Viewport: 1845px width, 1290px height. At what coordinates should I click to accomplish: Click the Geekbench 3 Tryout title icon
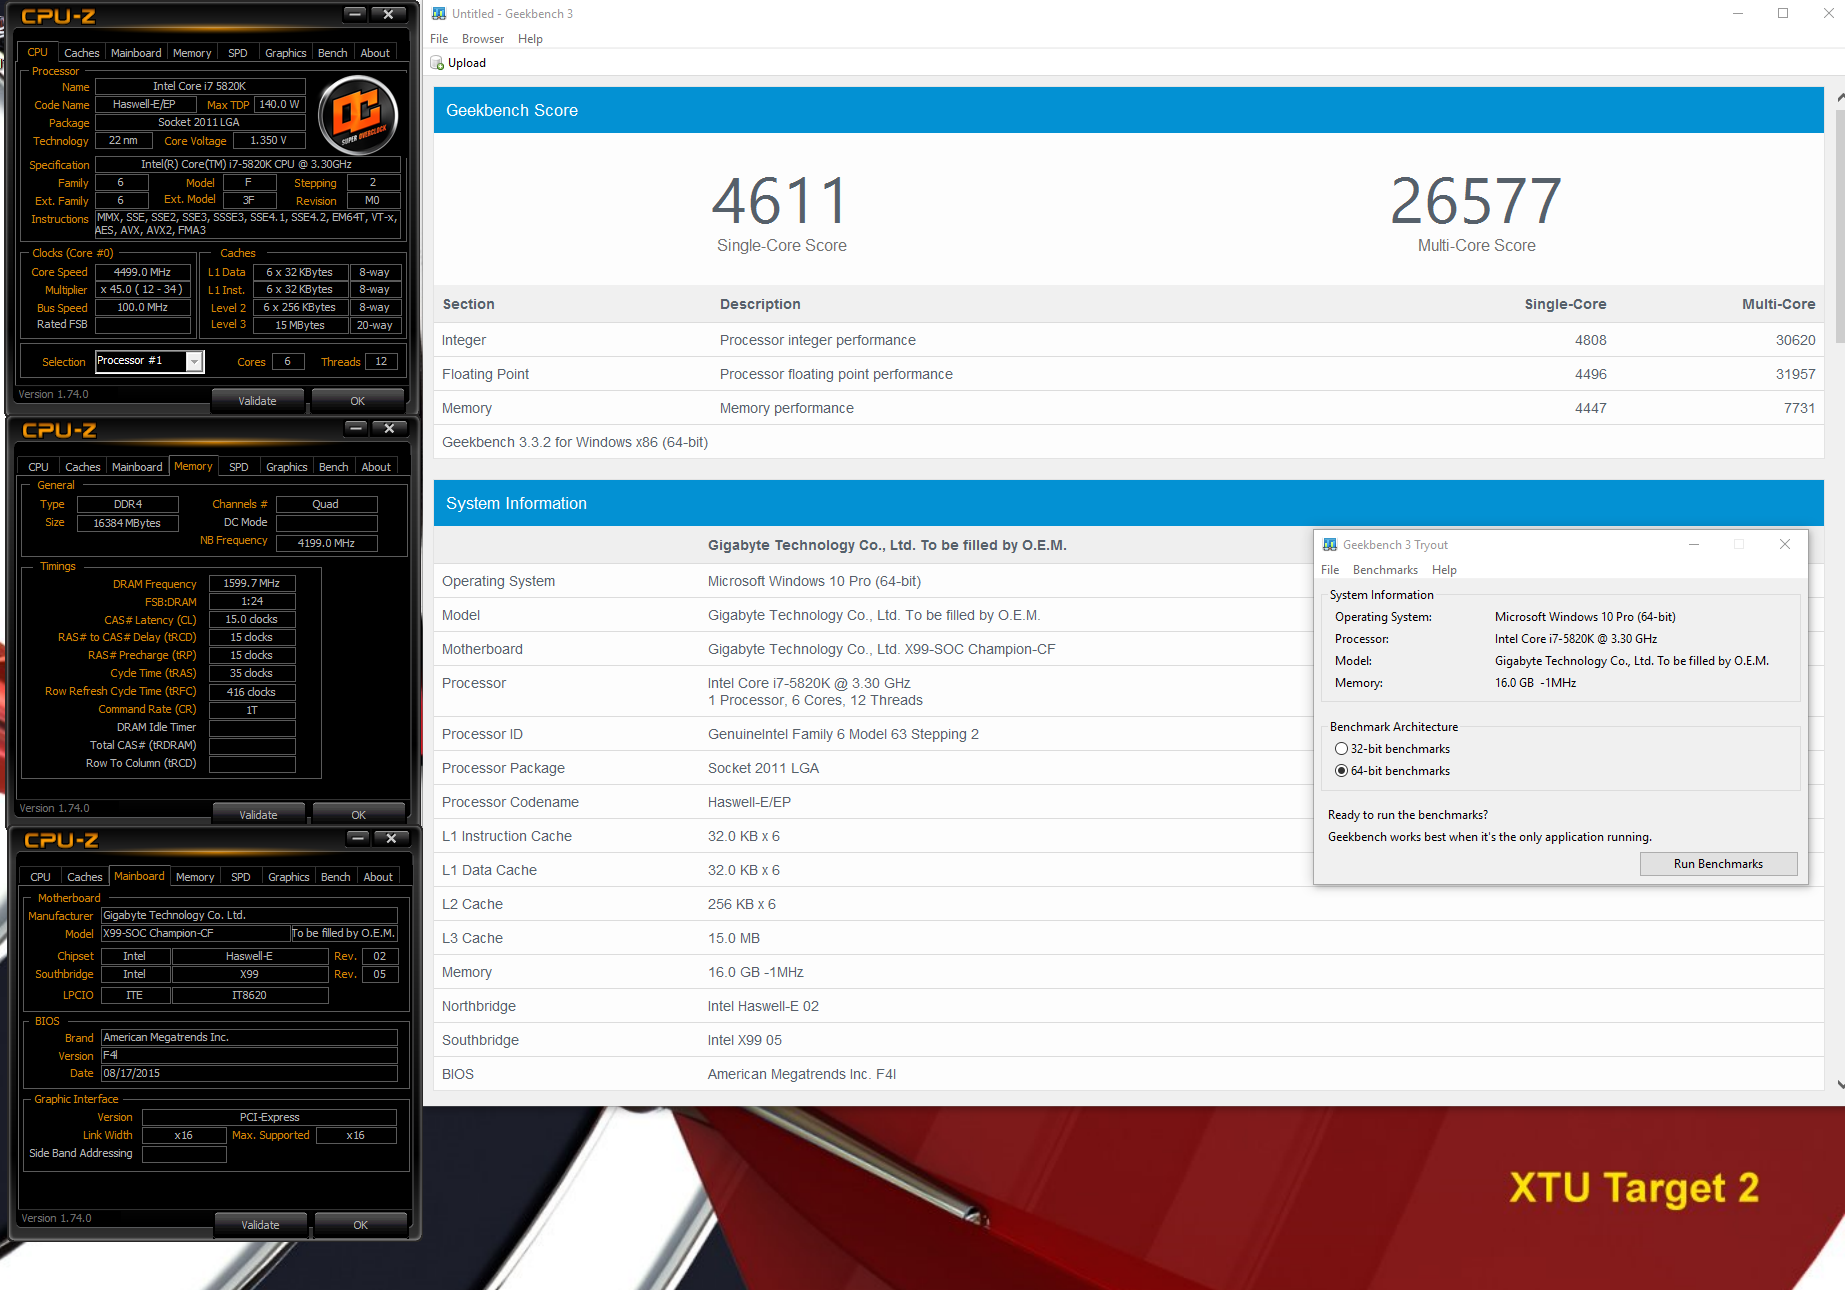(1330, 545)
